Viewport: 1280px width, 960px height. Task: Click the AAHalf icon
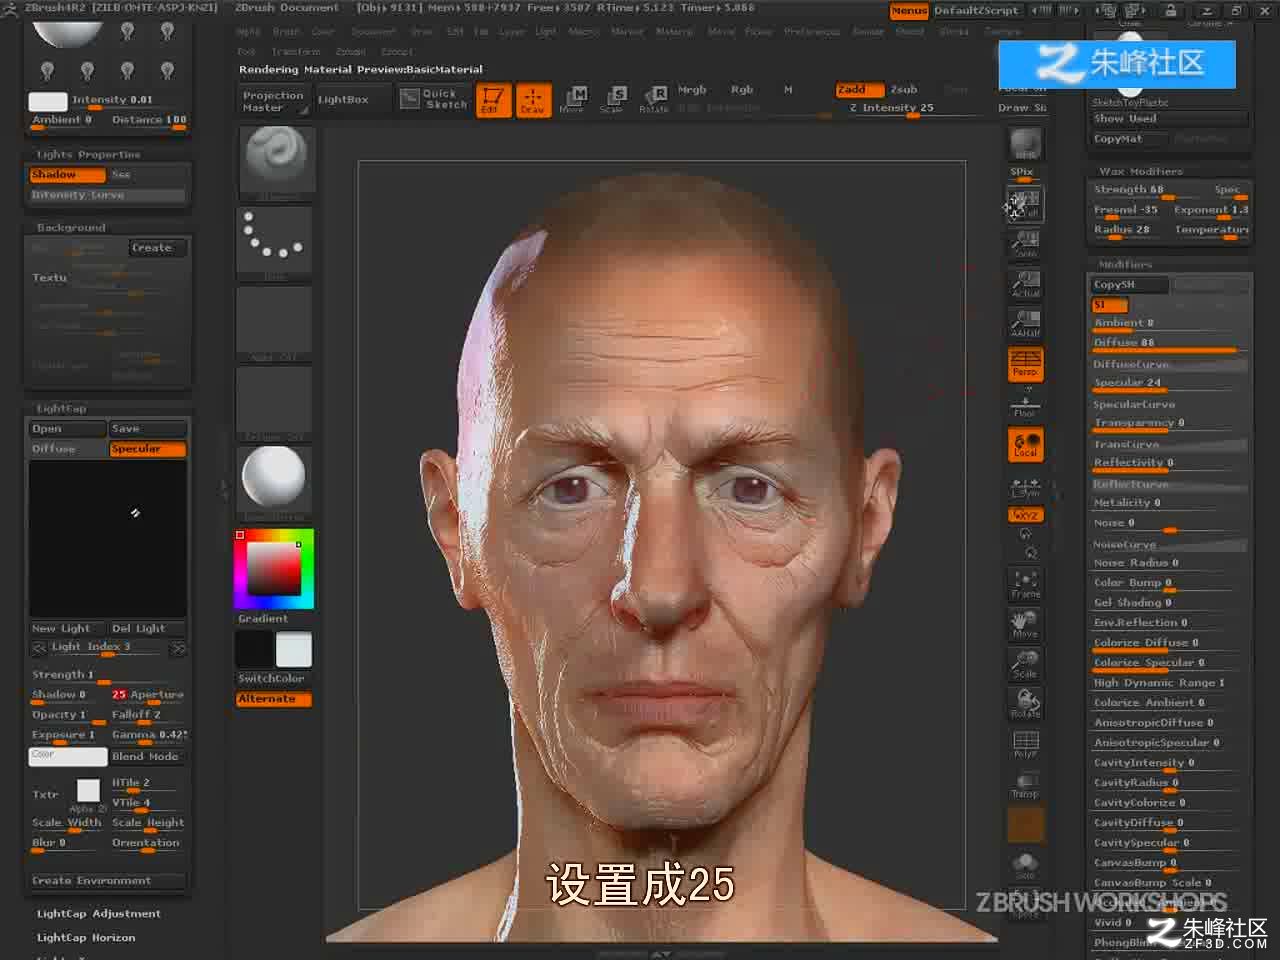click(1025, 323)
